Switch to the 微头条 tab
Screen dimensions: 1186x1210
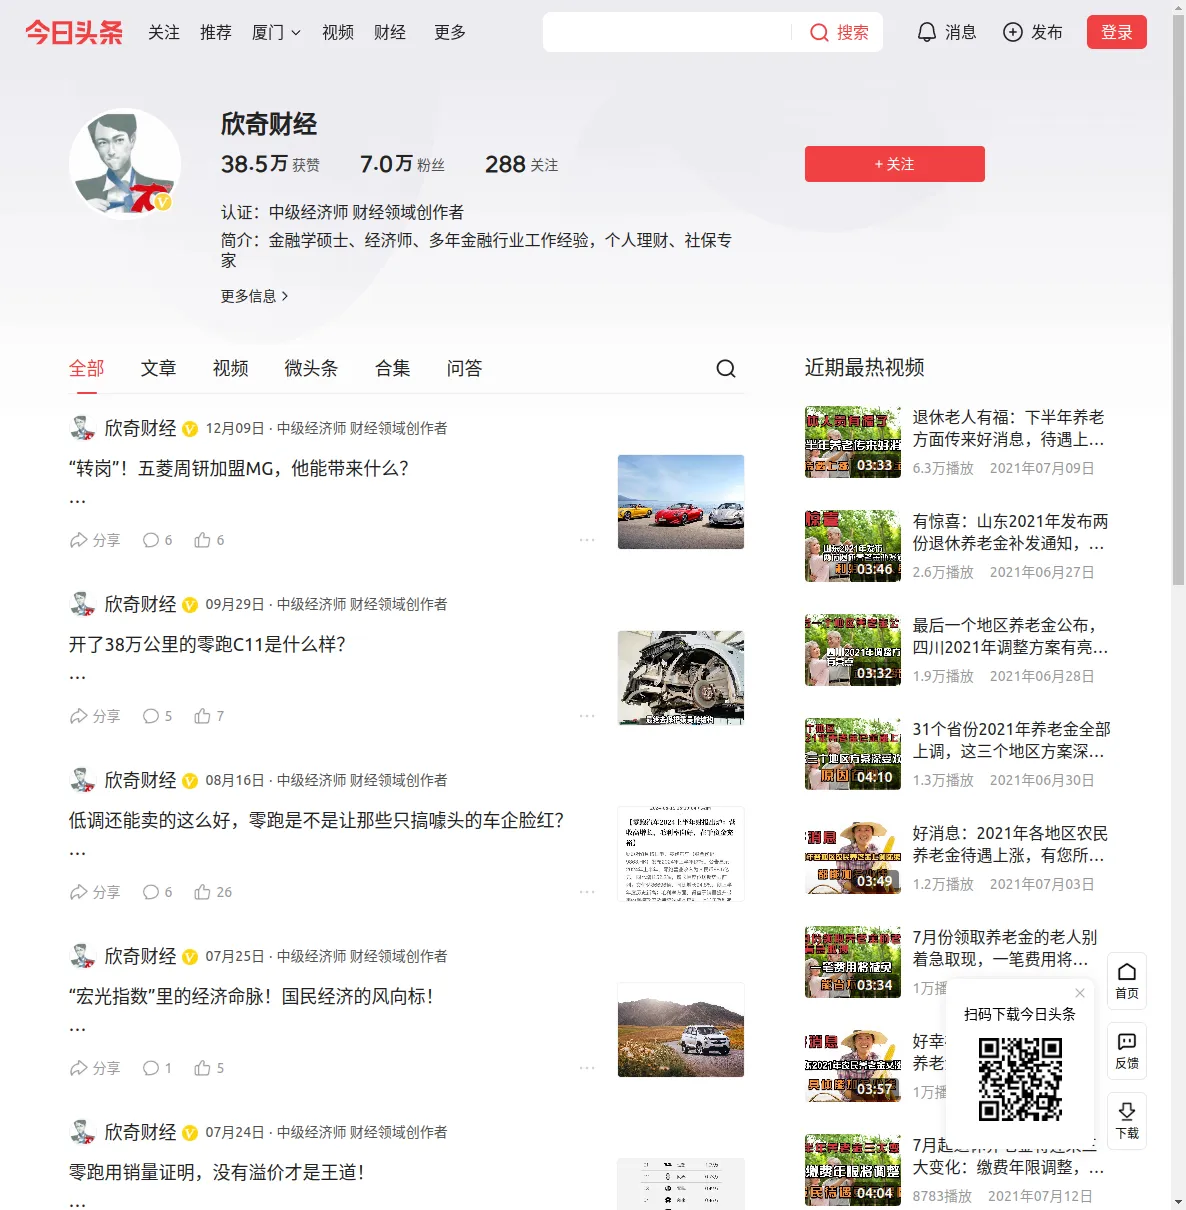[x=312, y=368]
